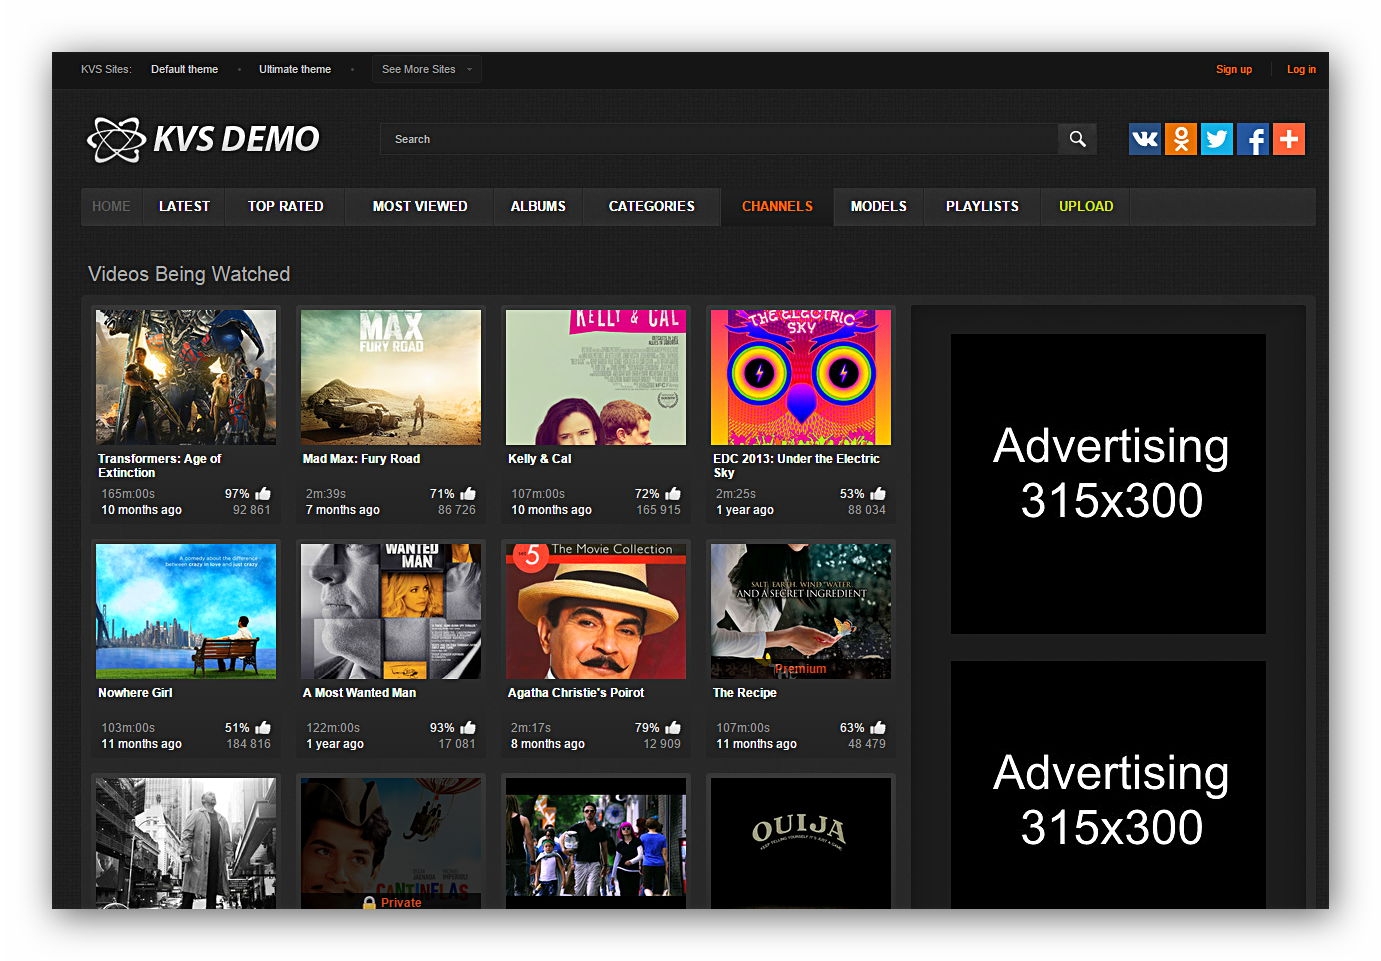
Task: Click thumbs-up icon on Transformers video
Action: tap(263, 494)
